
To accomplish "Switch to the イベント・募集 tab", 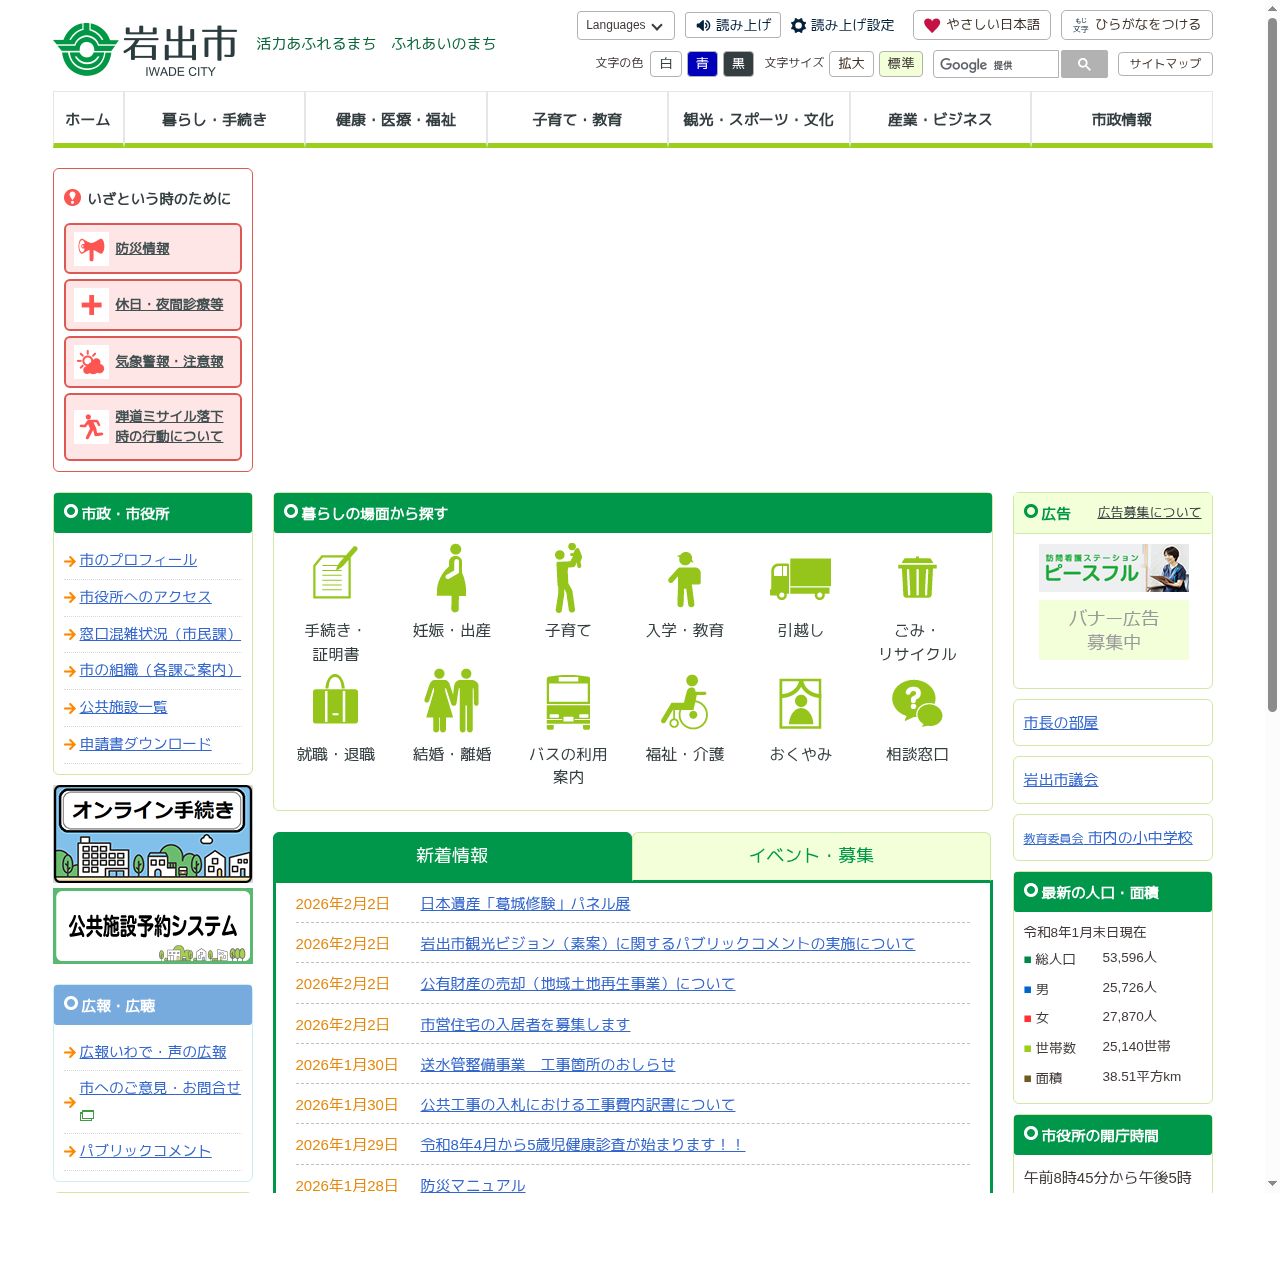I will pos(811,855).
